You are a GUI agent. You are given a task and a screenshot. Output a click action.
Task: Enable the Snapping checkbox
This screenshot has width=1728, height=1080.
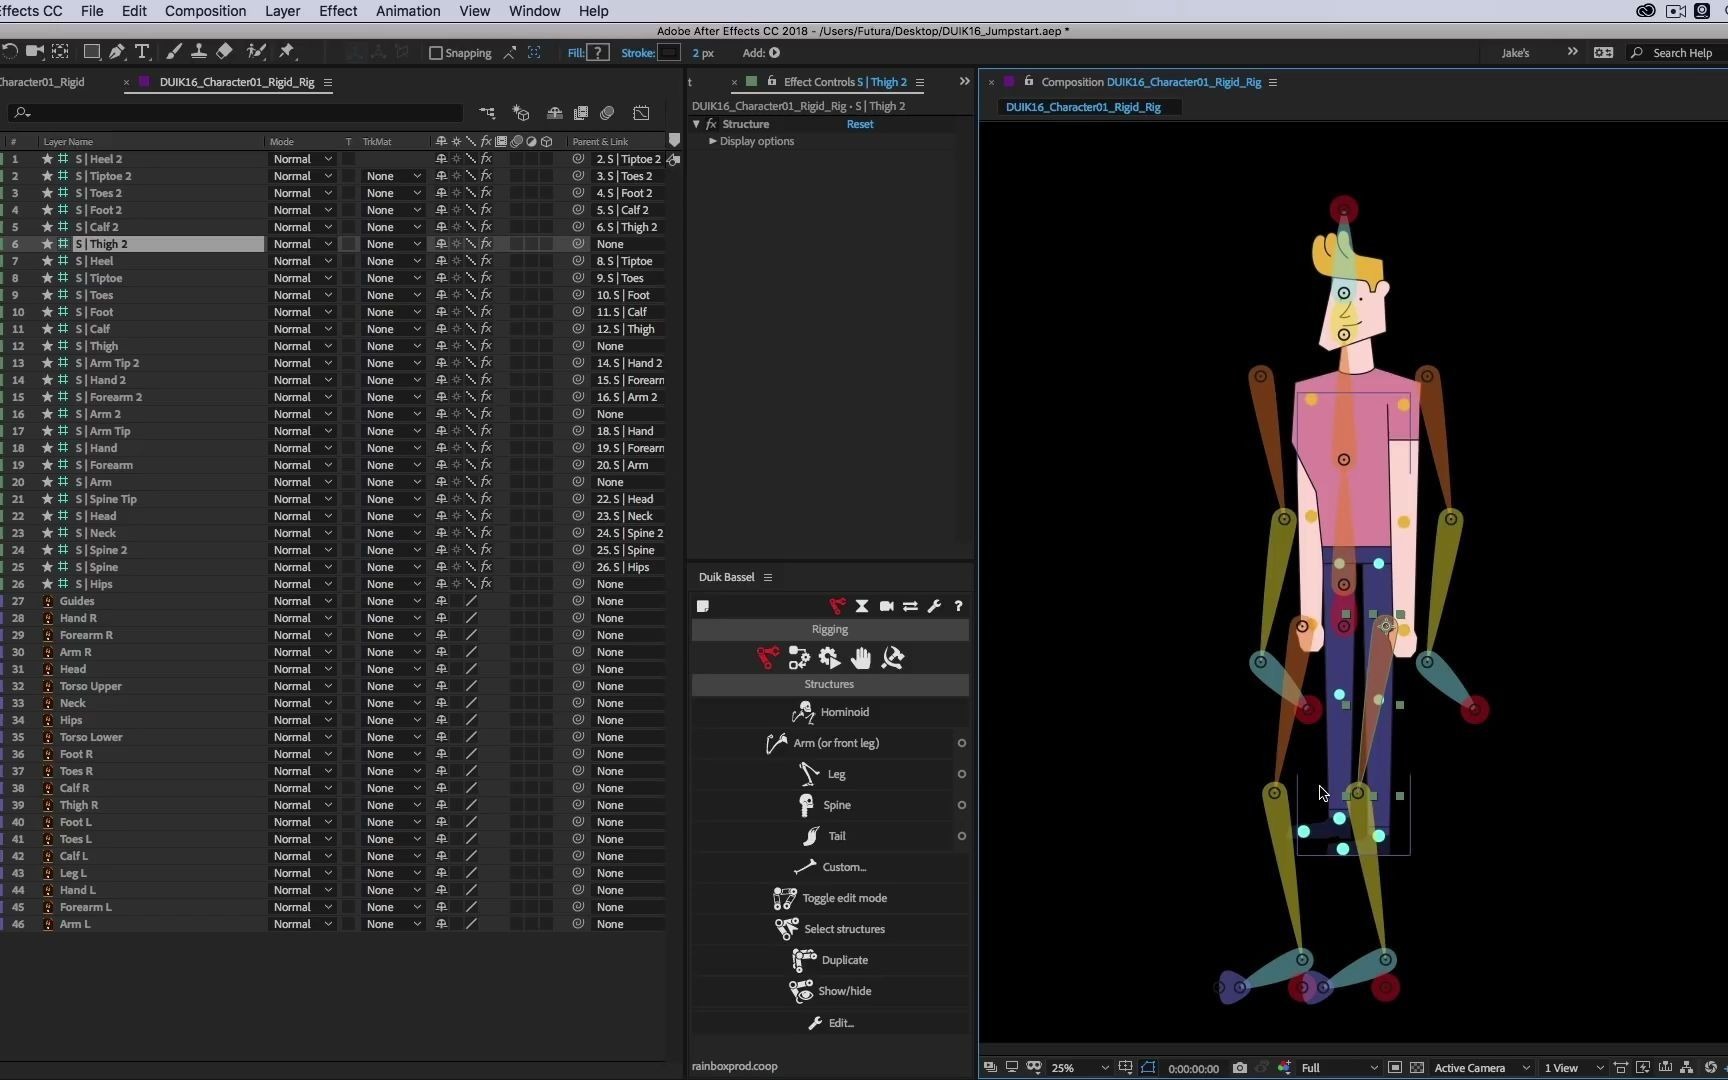pyautogui.click(x=436, y=53)
